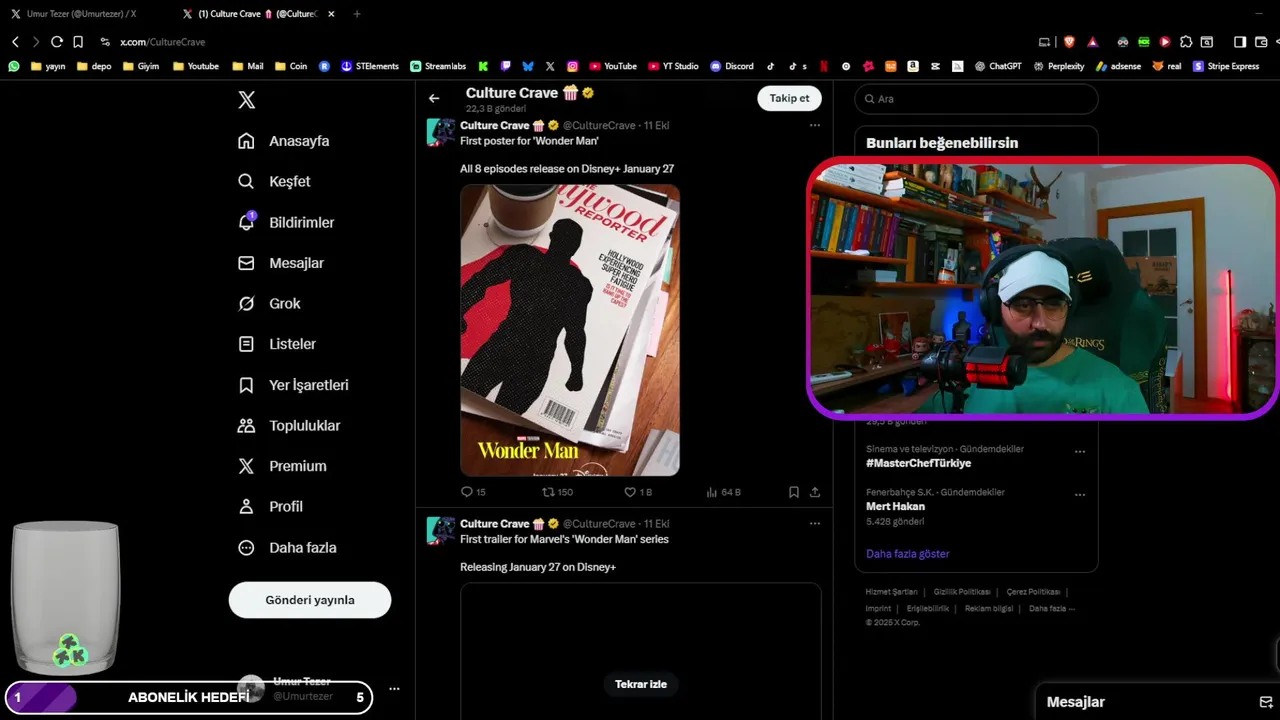
Task: Open ChatGPT bookmark
Action: point(998,66)
